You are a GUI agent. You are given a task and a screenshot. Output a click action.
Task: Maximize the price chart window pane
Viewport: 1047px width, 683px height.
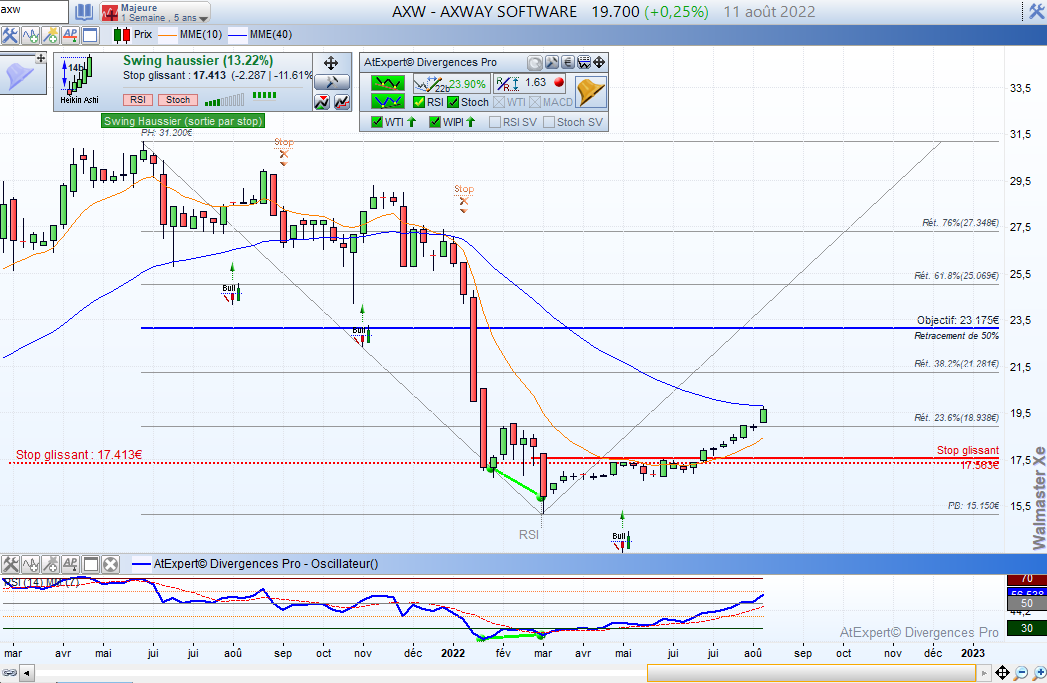(x=90, y=35)
